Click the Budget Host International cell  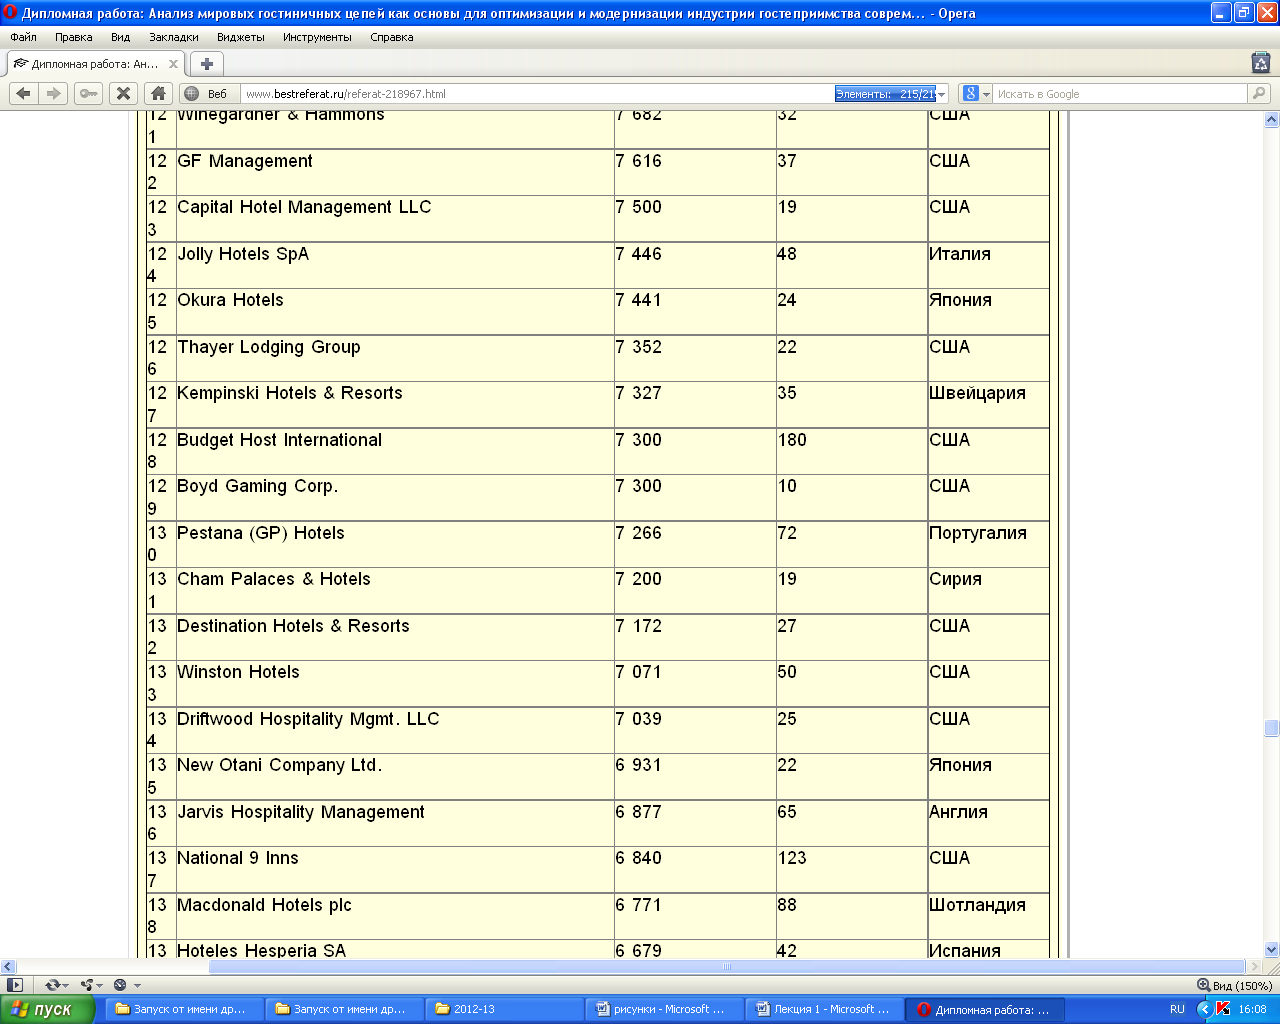click(x=395, y=451)
